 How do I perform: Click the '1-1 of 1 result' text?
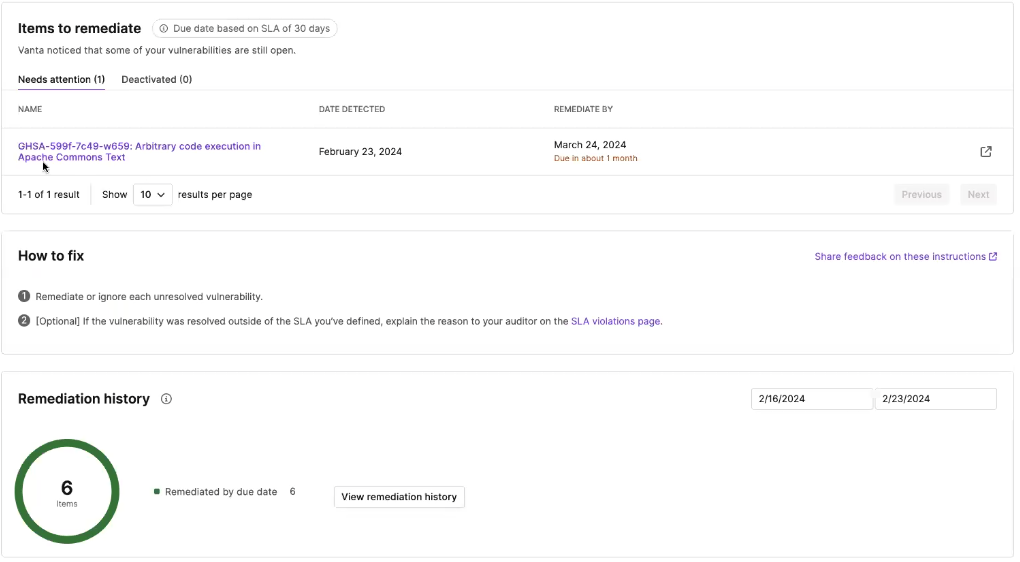click(x=49, y=194)
